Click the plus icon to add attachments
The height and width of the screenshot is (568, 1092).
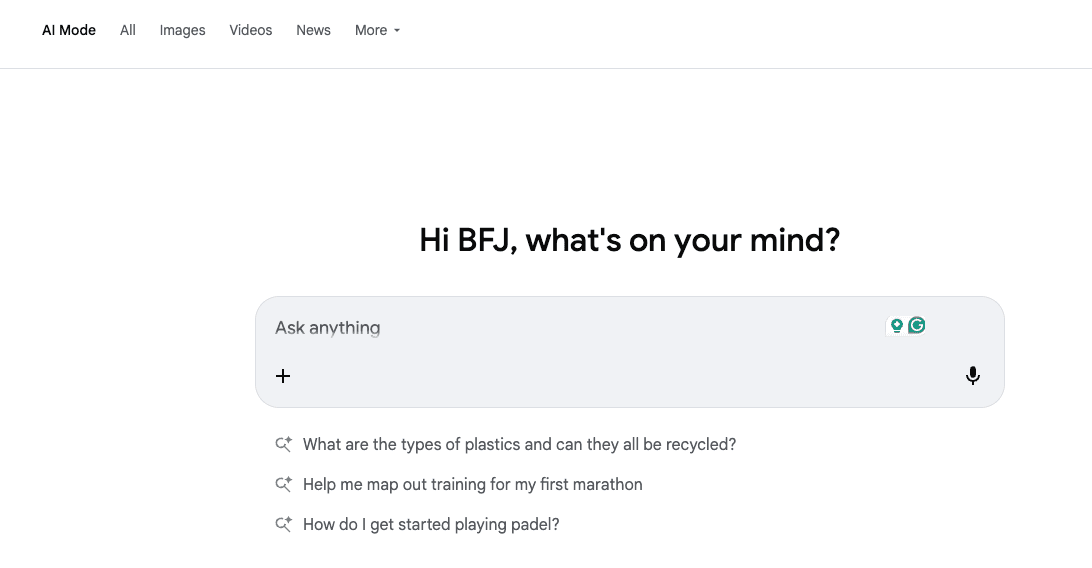click(x=283, y=376)
